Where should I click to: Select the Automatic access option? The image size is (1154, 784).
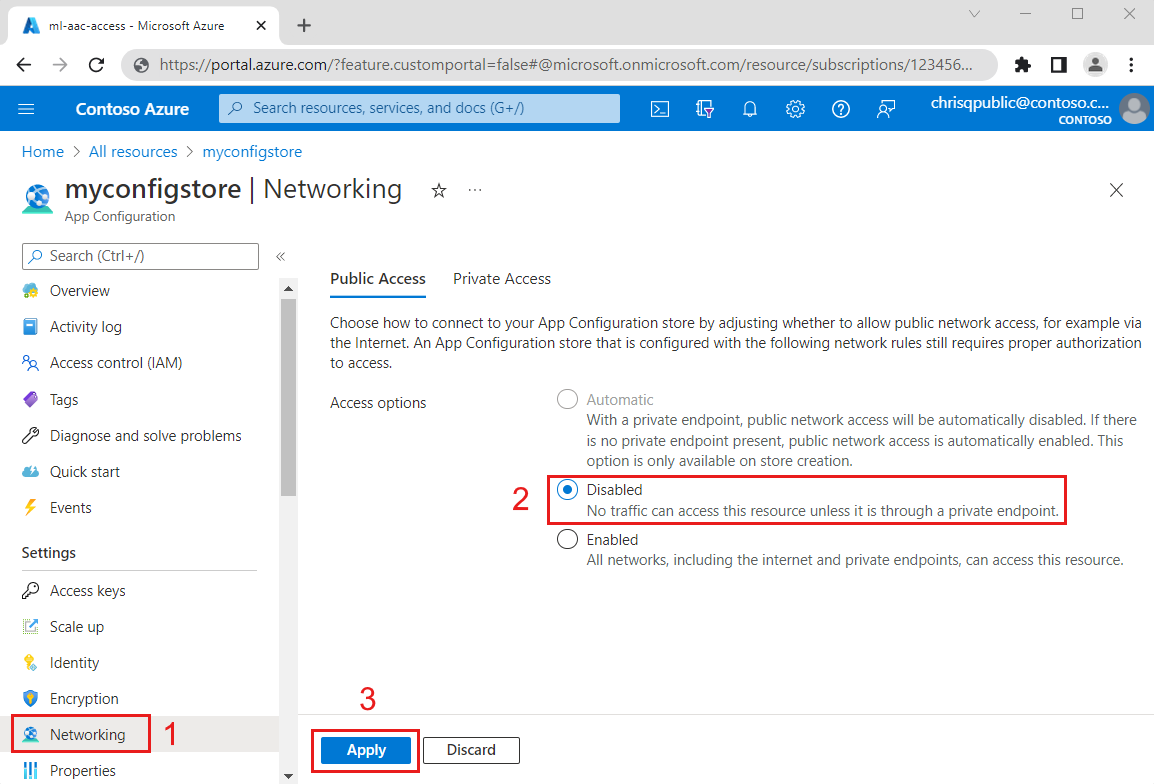pyautogui.click(x=567, y=398)
